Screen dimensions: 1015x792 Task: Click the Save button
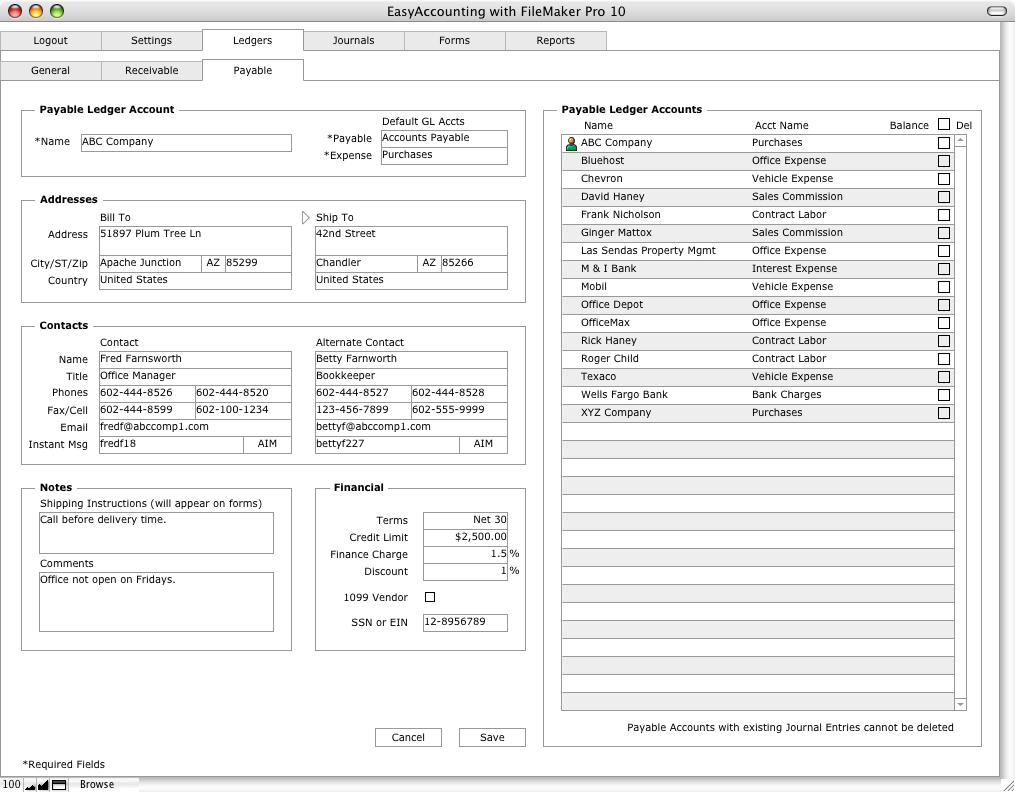tap(492, 738)
